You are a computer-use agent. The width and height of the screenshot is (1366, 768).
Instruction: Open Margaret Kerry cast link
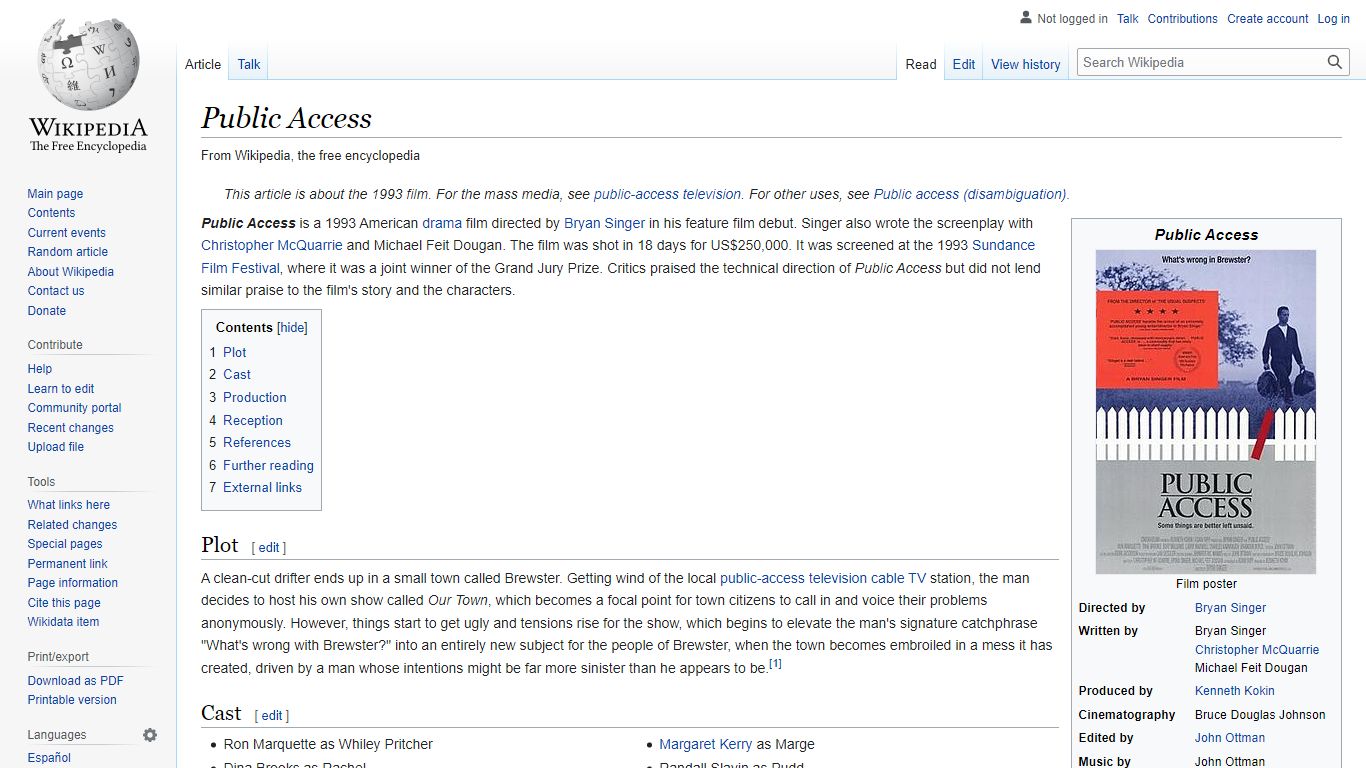(x=705, y=744)
